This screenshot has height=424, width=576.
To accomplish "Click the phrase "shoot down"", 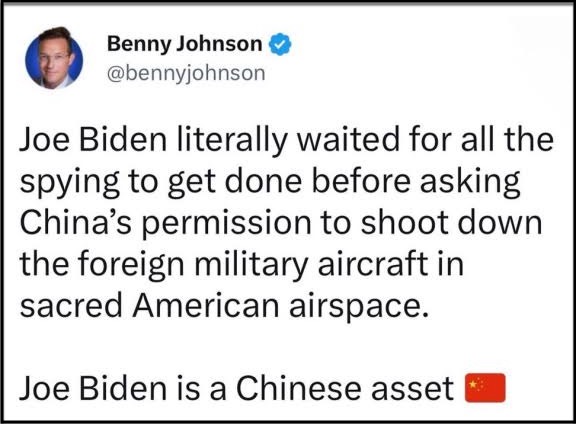I will pos(451,223).
